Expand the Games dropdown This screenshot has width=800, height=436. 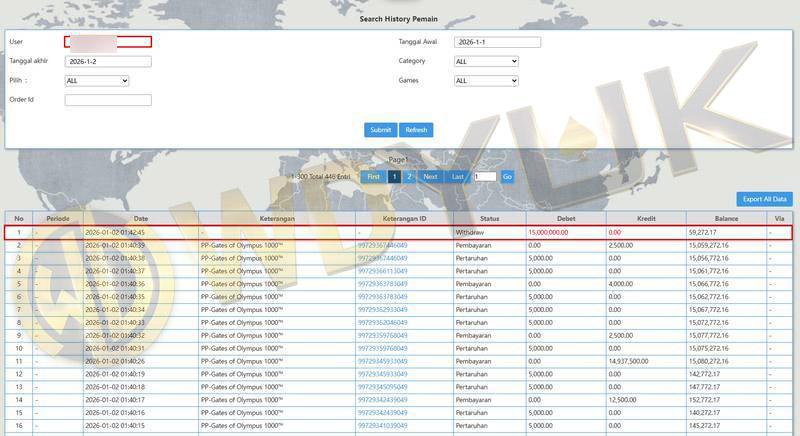486,81
